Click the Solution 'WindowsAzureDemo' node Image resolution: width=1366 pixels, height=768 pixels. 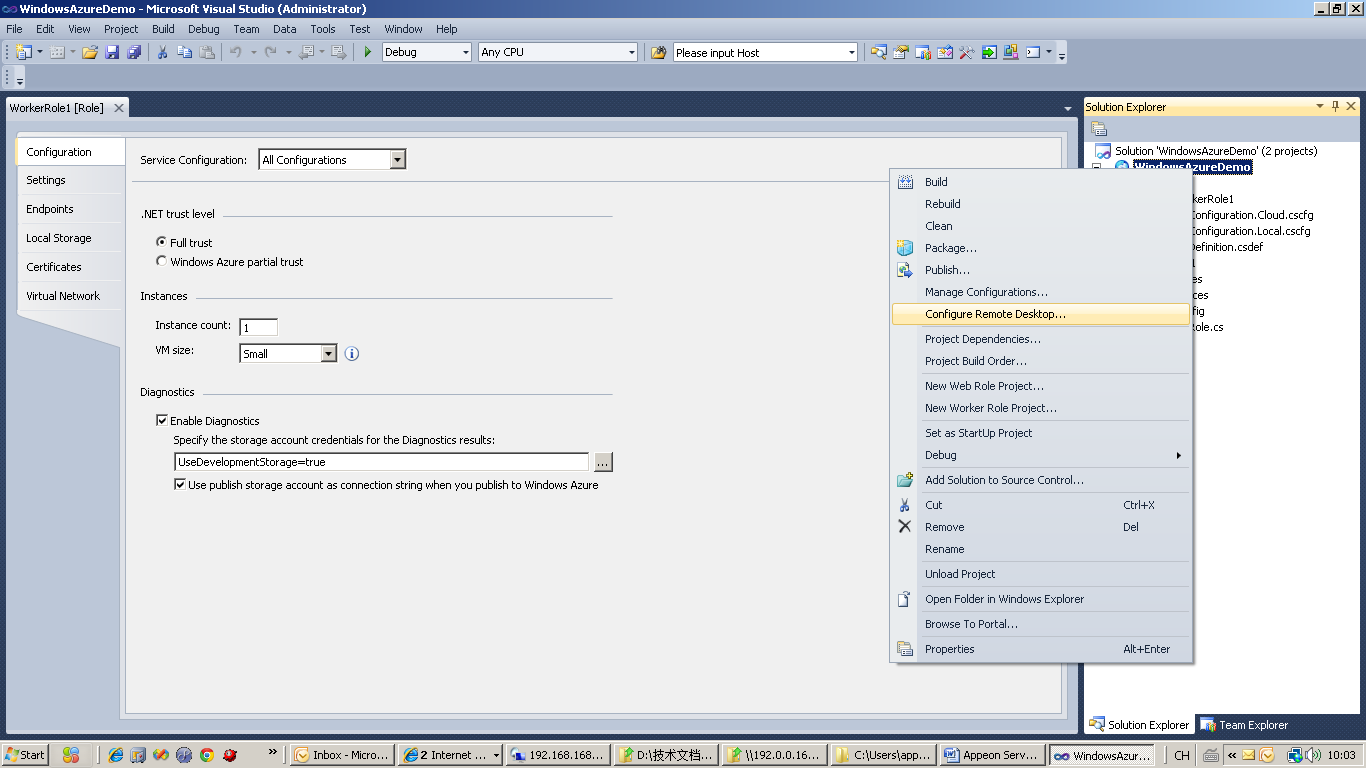(x=1216, y=151)
